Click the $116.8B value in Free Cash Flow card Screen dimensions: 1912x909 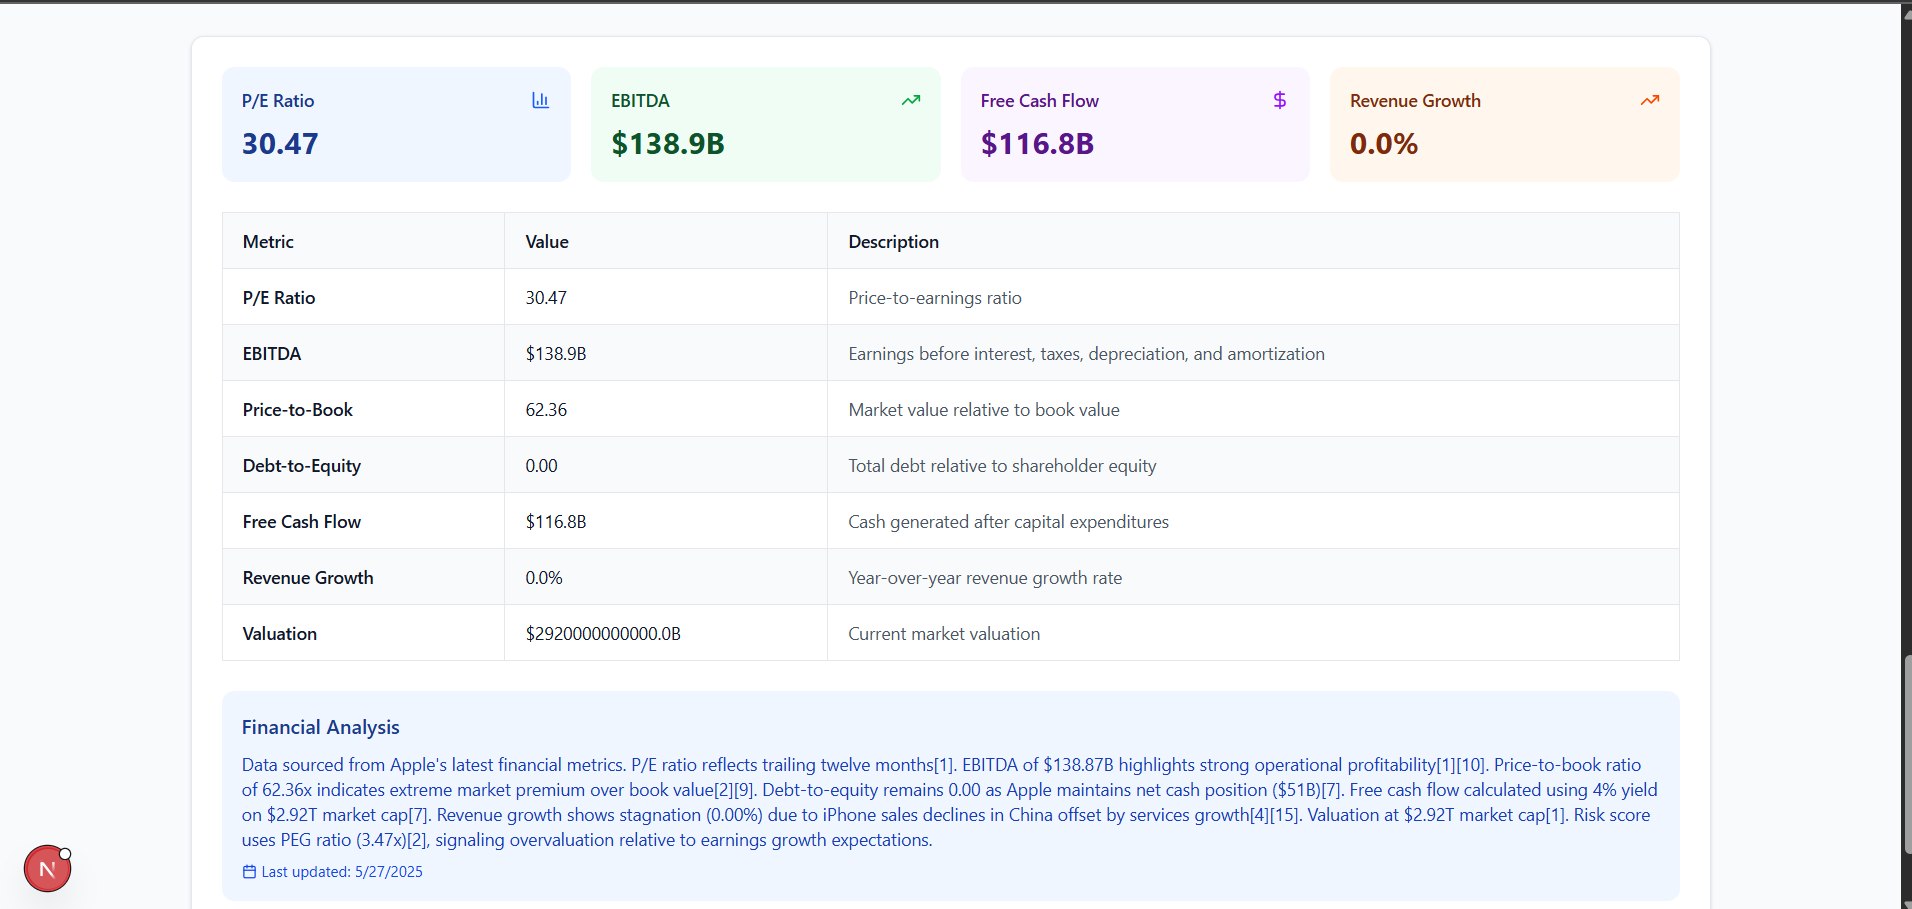coord(1037,144)
